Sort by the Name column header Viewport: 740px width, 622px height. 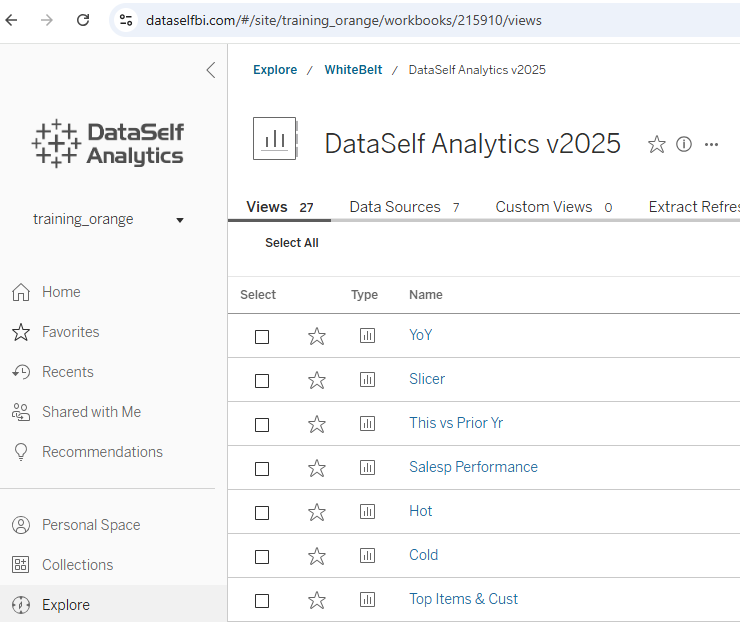point(426,295)
